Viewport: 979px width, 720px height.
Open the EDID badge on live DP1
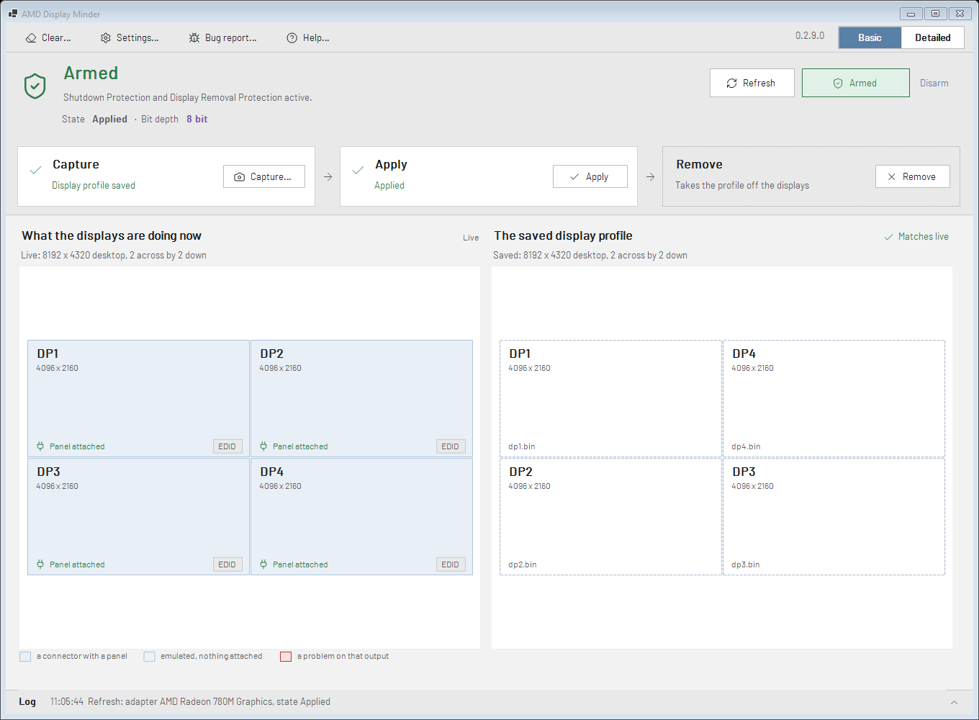point(227,446)
